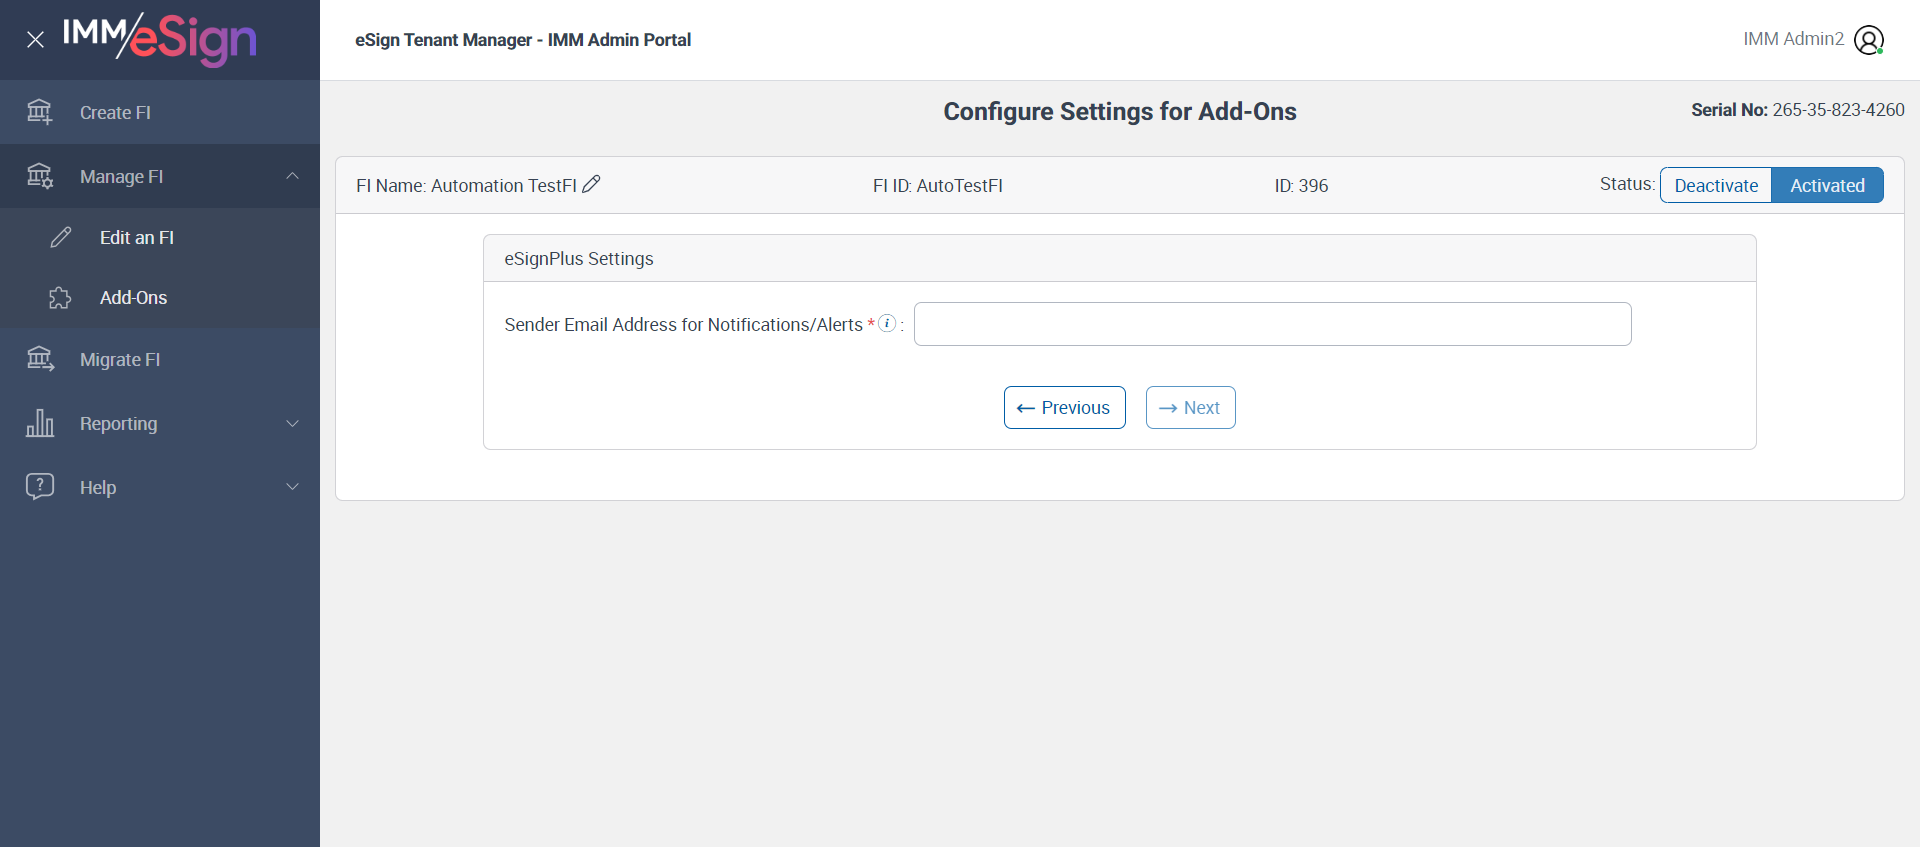The image size is (1920, 847).
Task: Open the Add-Ons menu item
Action: pyautogui.click(x=133, y=298)
